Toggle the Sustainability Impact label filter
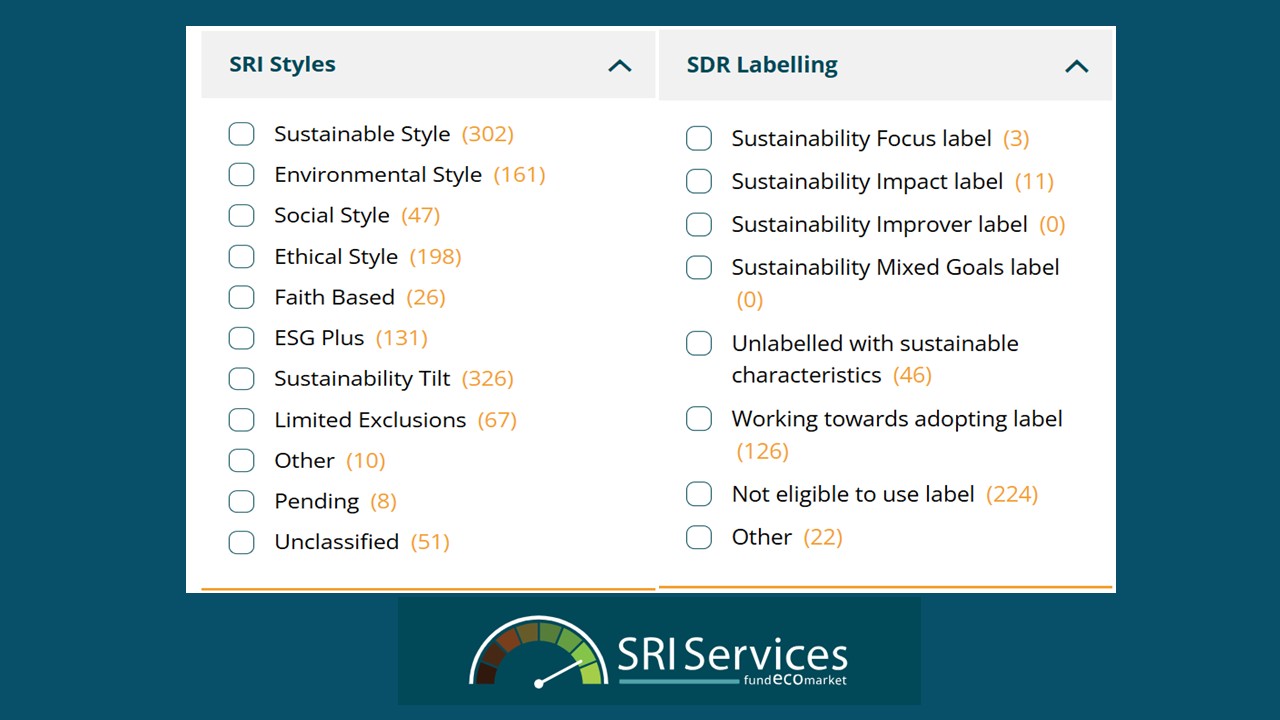Screen dimensions: 1280x720 click(699, 182)
